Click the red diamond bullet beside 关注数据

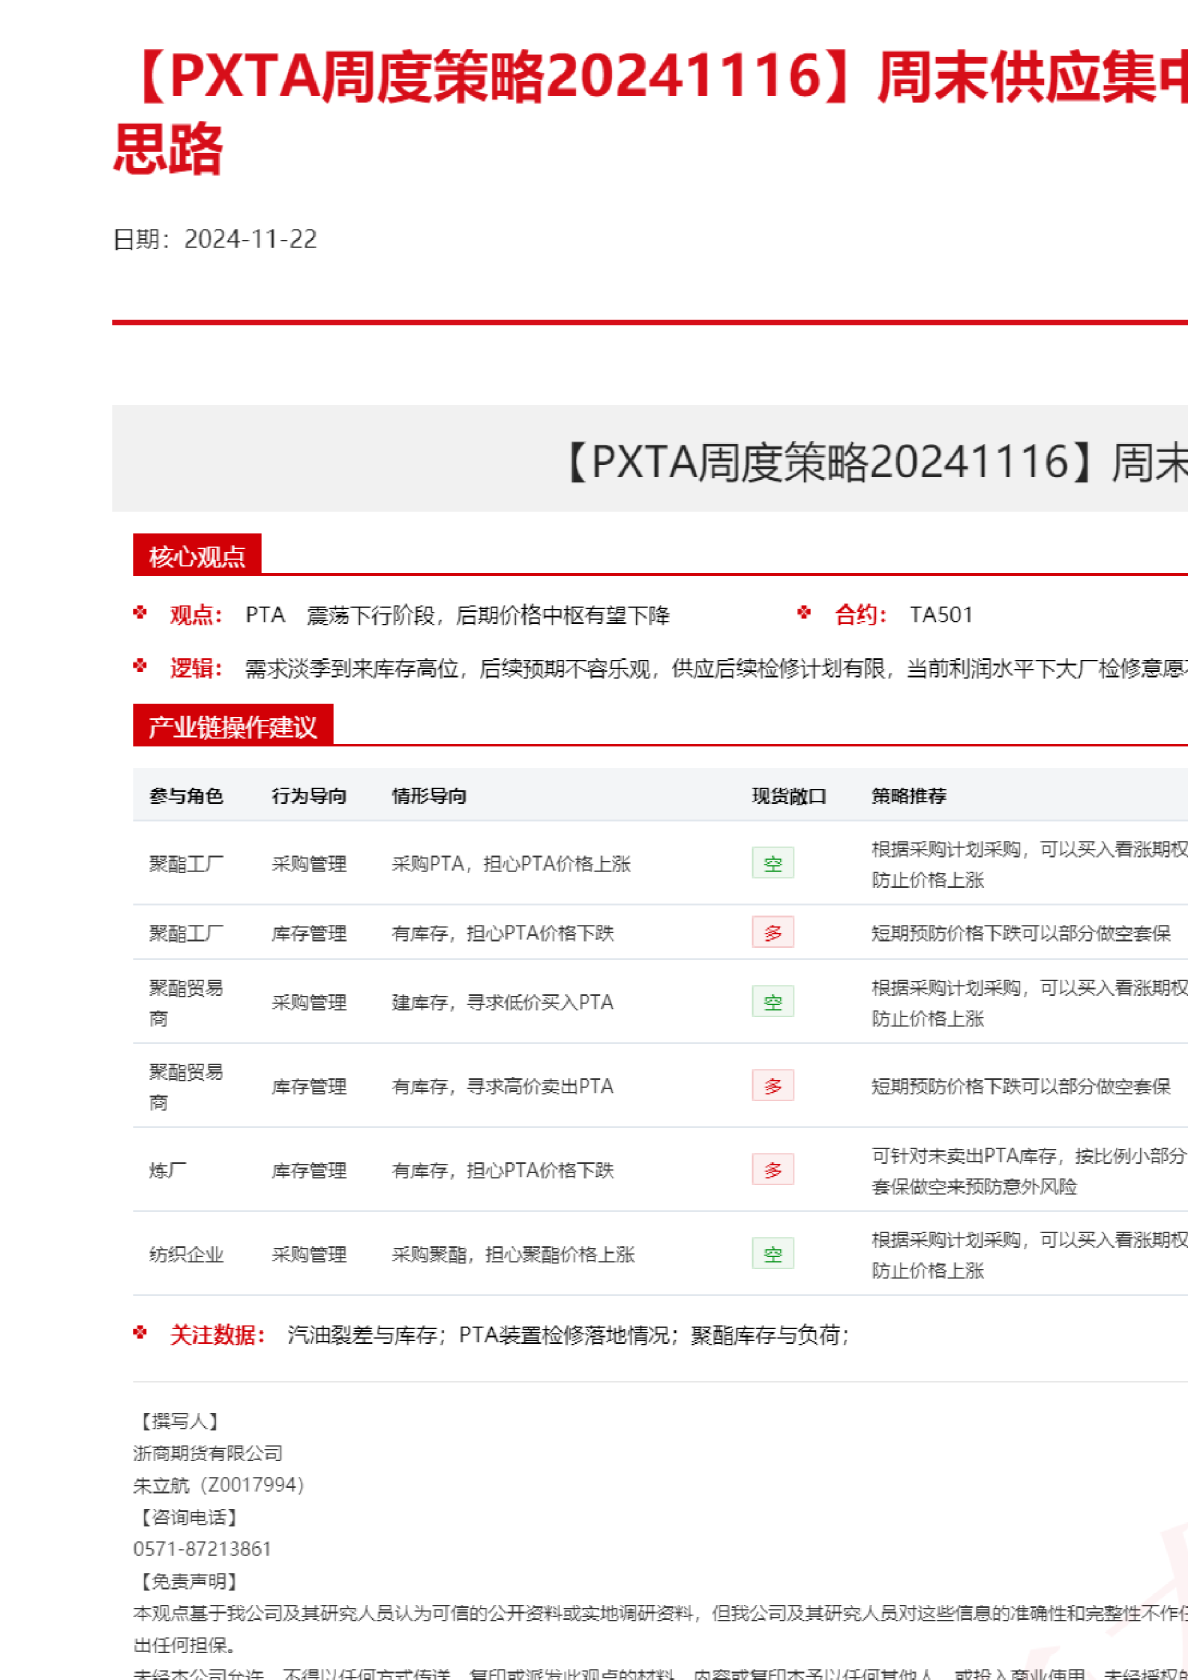point(140,1333)
